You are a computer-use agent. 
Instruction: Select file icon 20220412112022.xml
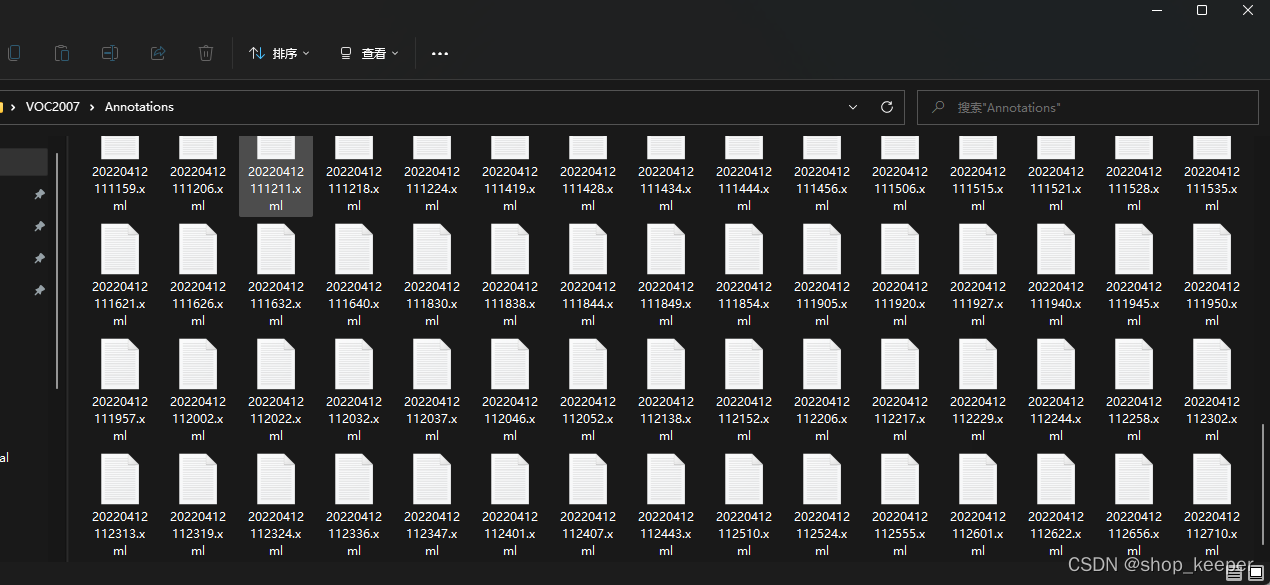point(276,364)
